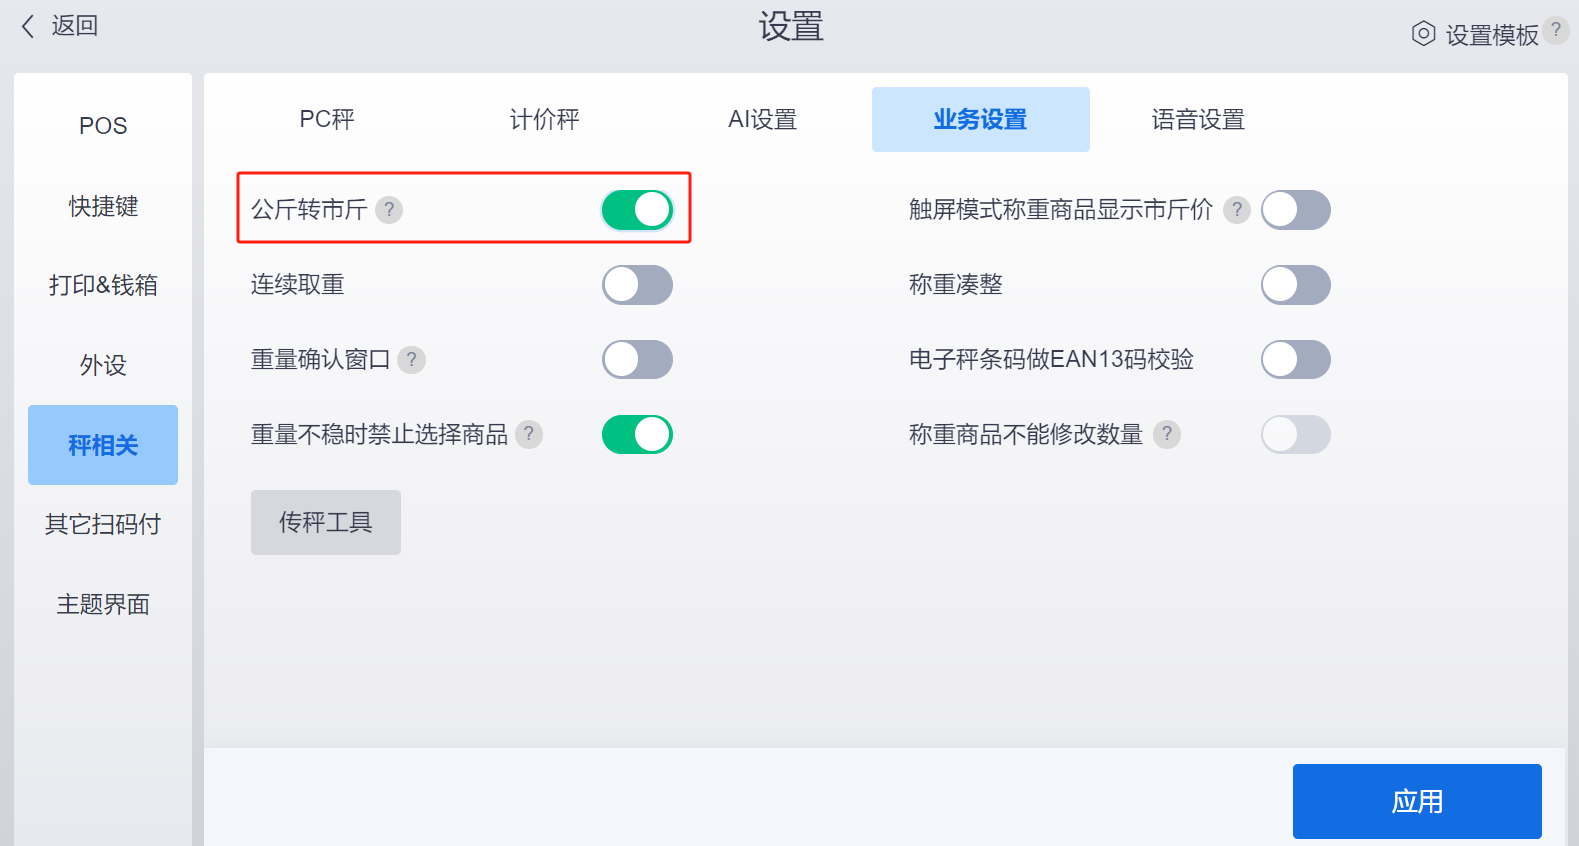Open the 传秤工具 button
Viewport: 1579px width, 846px height.
click(325, 522)
